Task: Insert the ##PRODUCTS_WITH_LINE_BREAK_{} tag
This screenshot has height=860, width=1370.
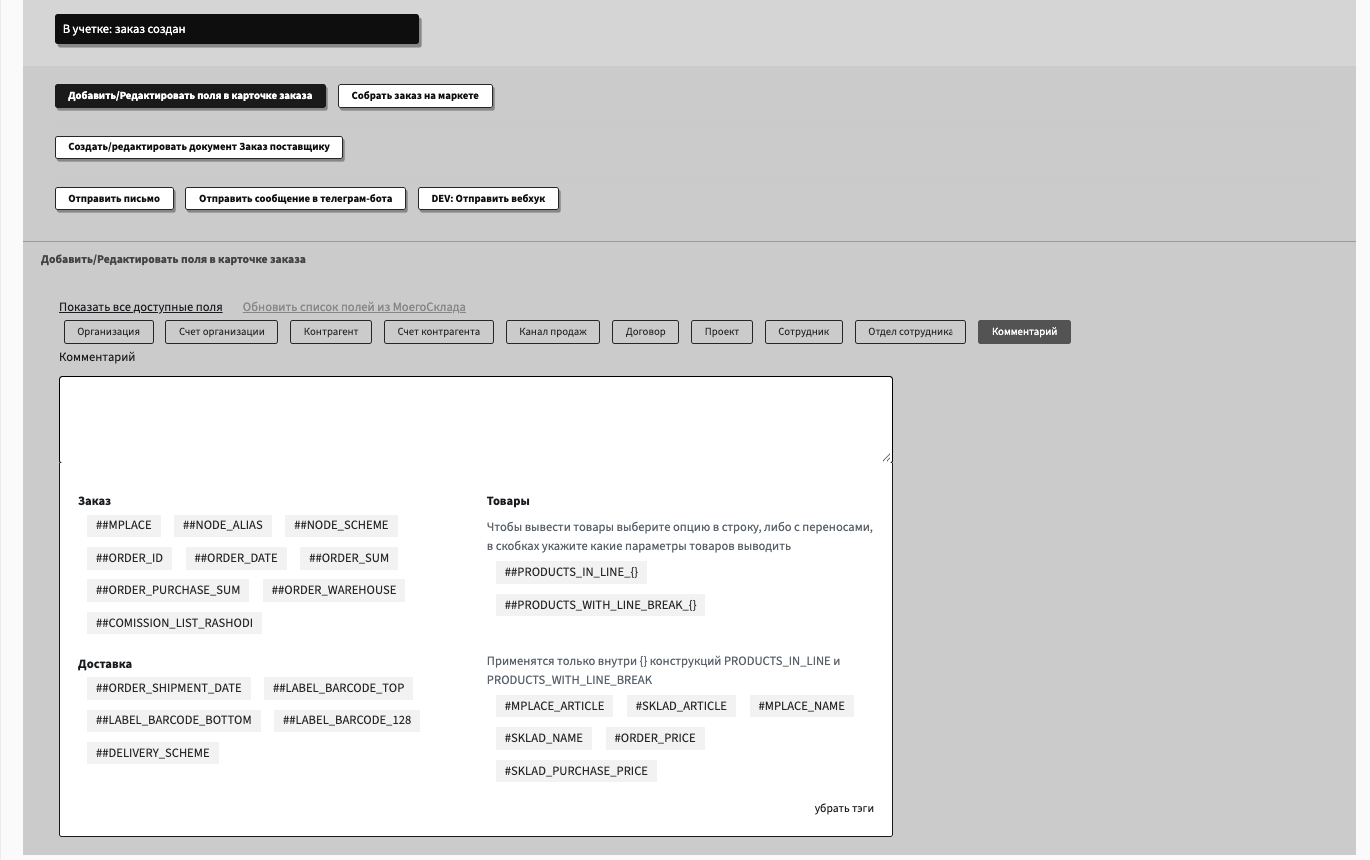Action: coord(600,605)
